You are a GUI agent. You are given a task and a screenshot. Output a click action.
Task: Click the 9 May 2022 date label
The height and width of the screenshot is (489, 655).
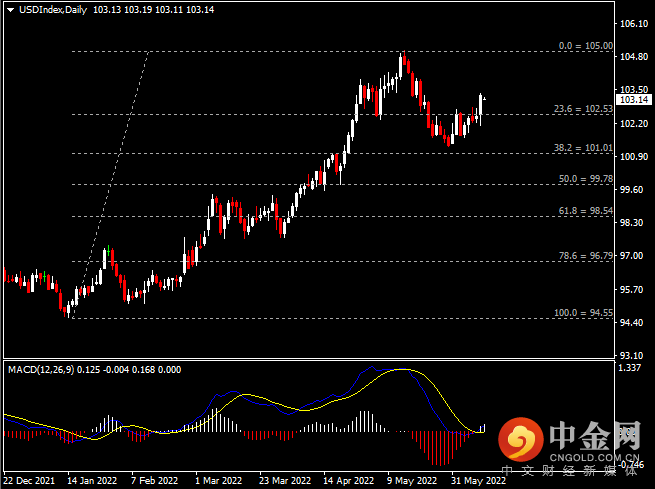coord(411,480)
